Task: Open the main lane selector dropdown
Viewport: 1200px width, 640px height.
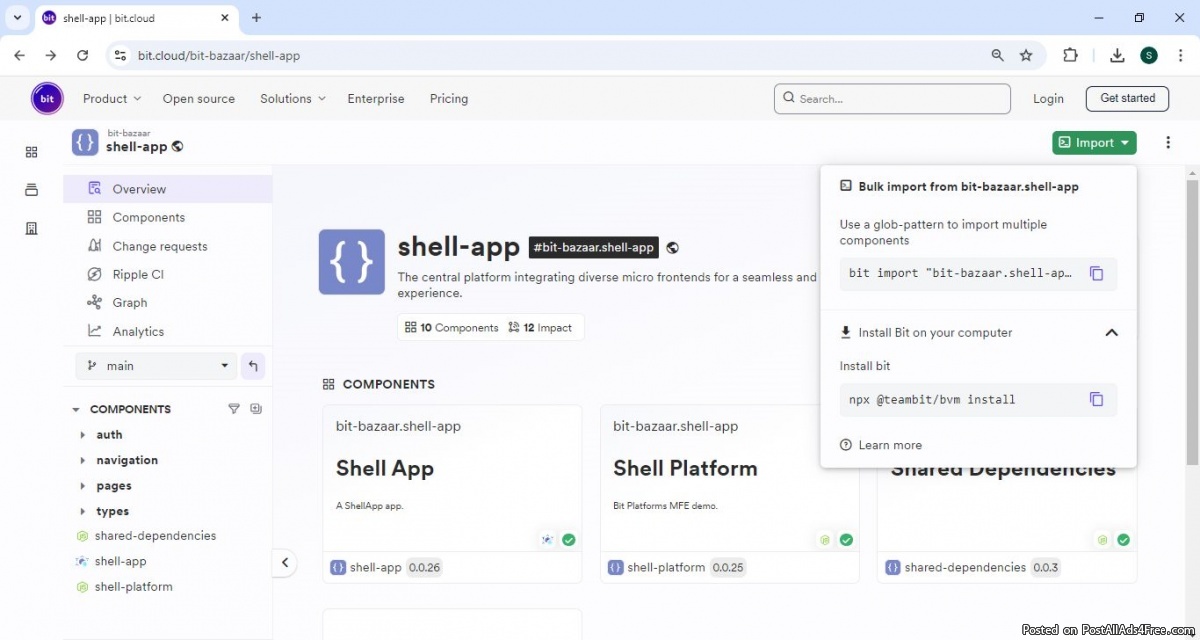Action: click(x=156, y=366)
